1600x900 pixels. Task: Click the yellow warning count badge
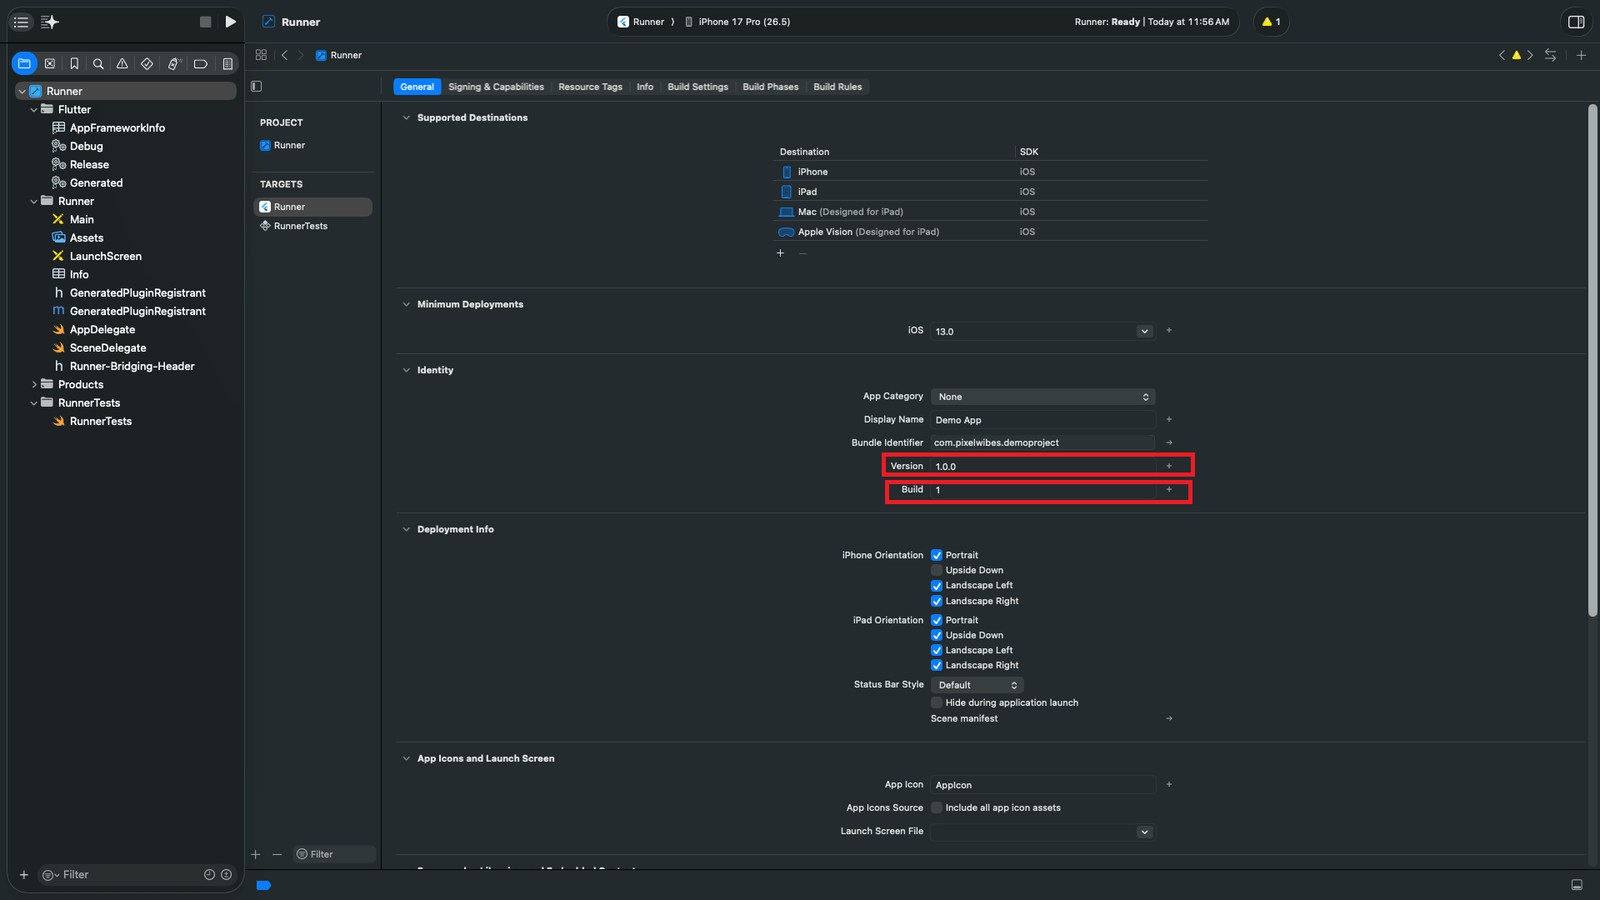pyautogui.click(x=1271, y=21)
